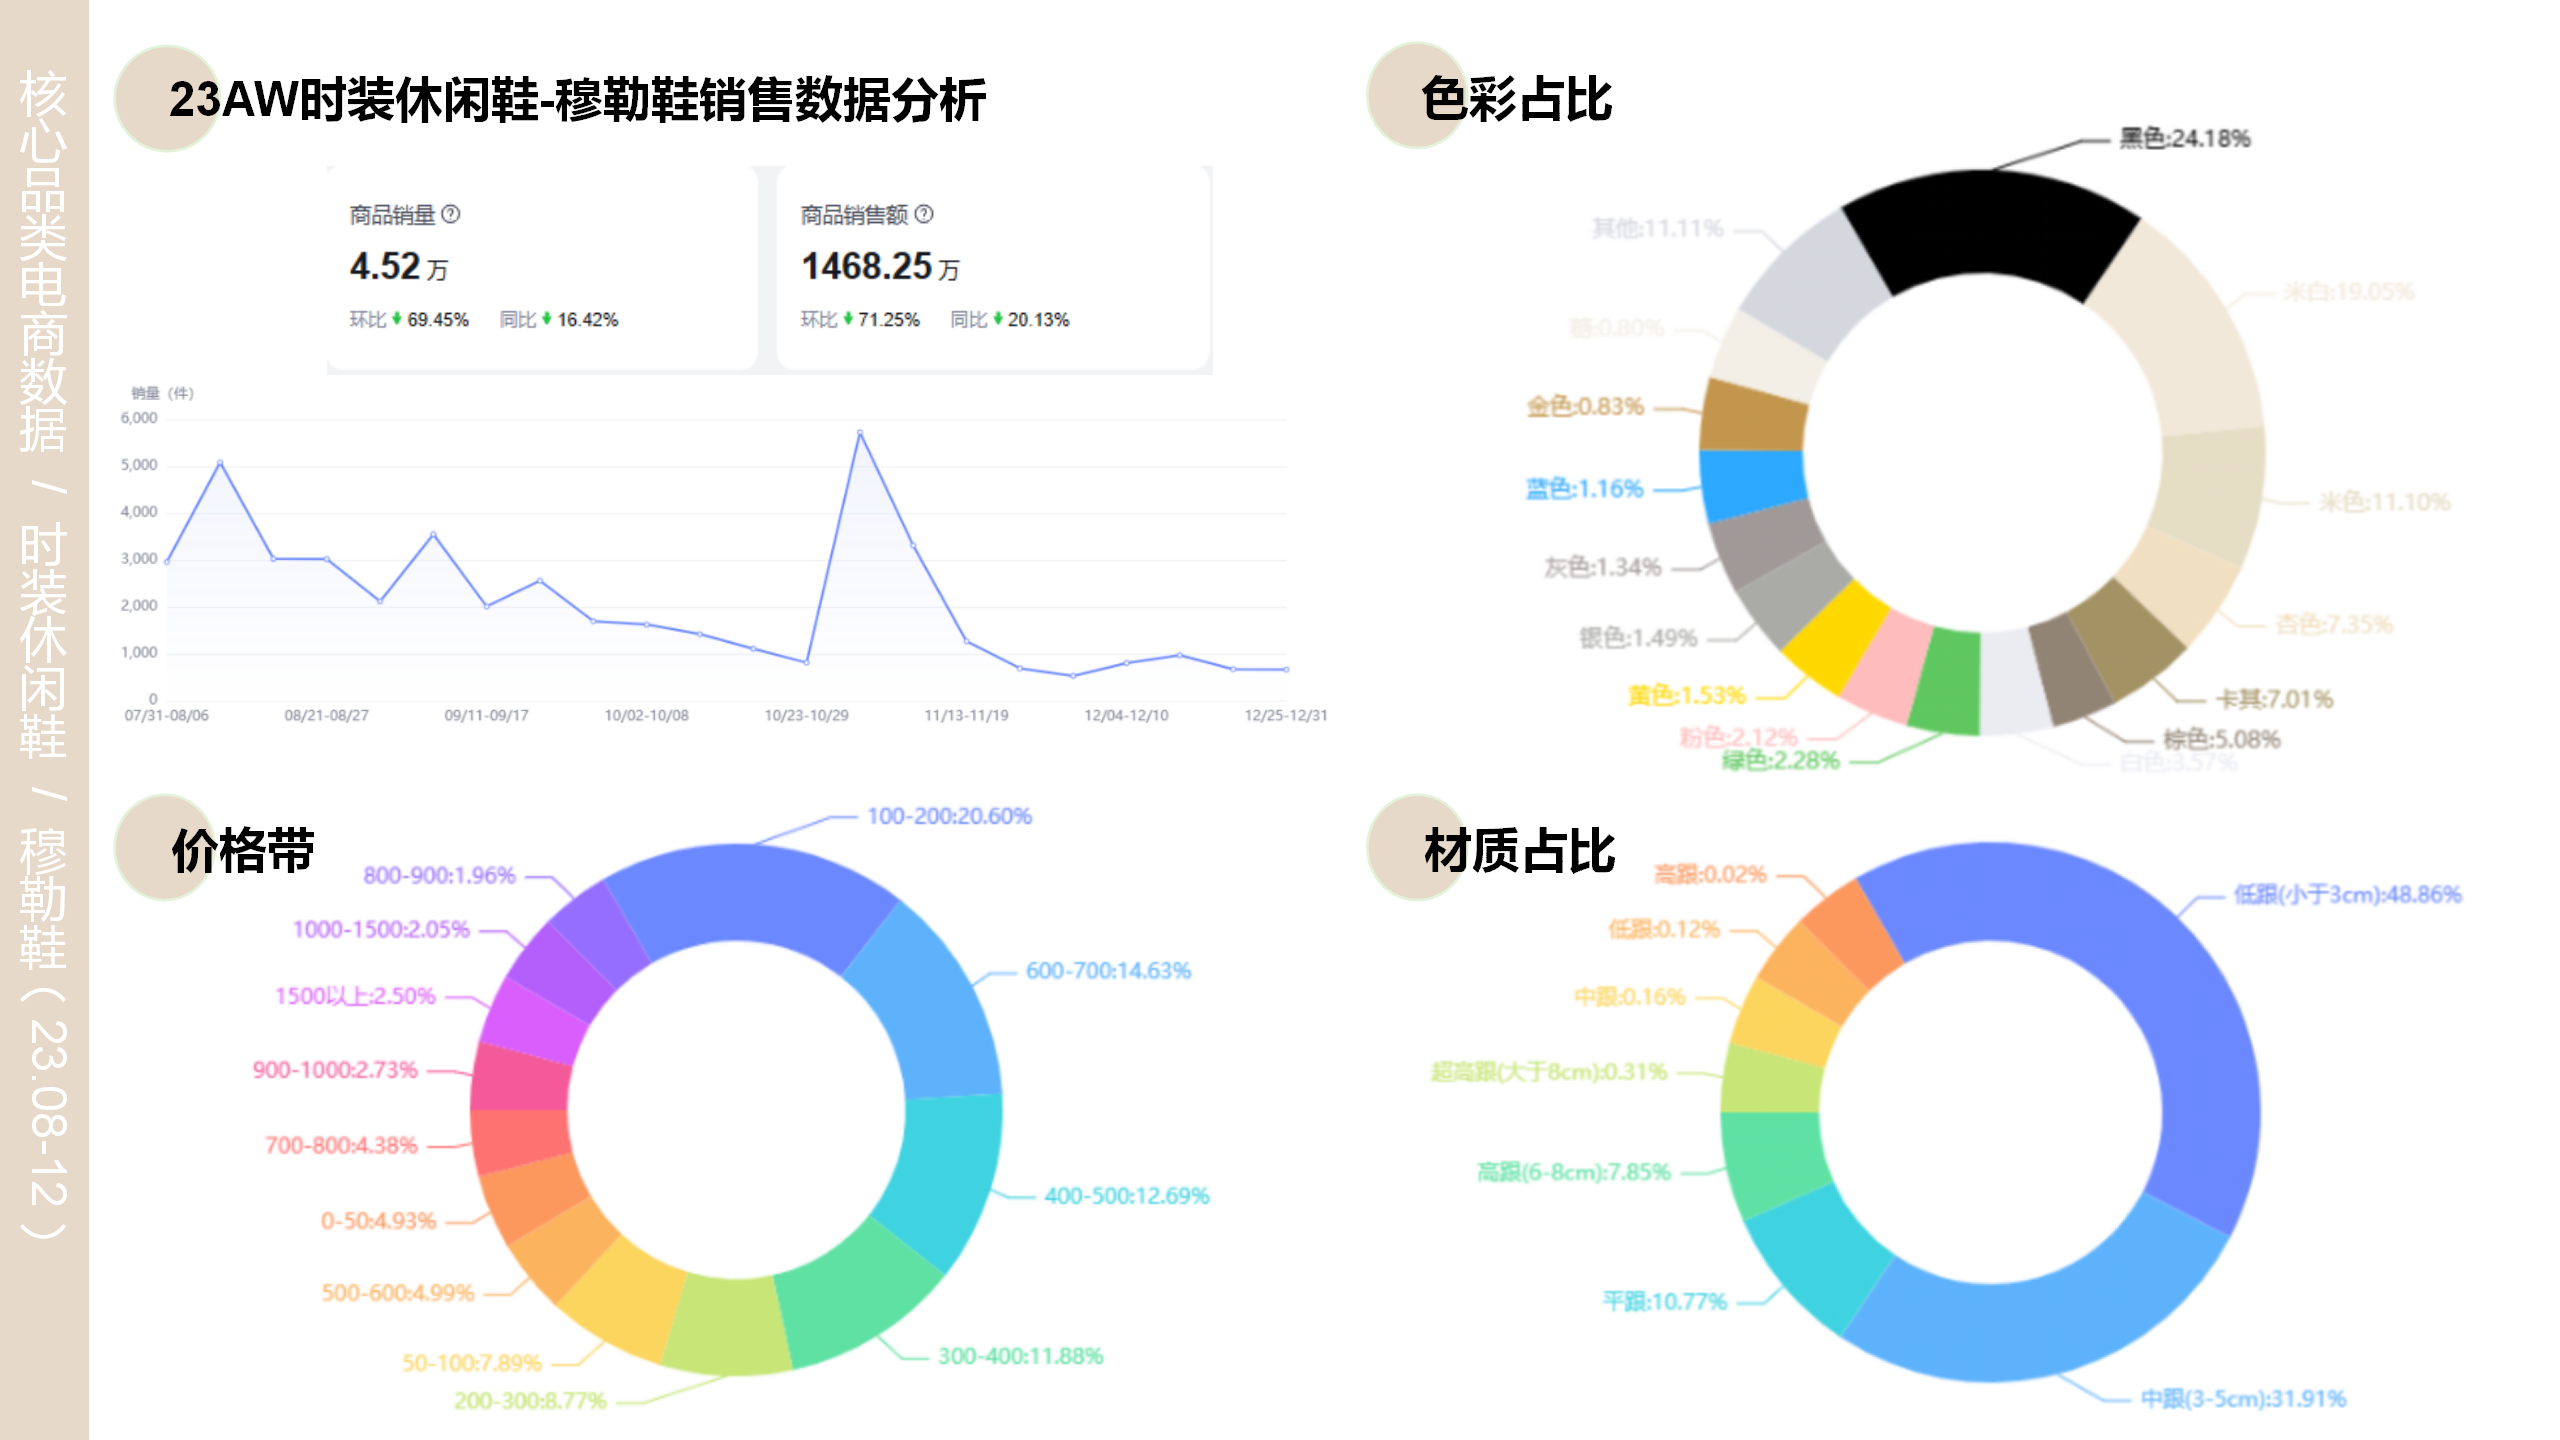Click the help icon beside 商品销量

[451, 214]
